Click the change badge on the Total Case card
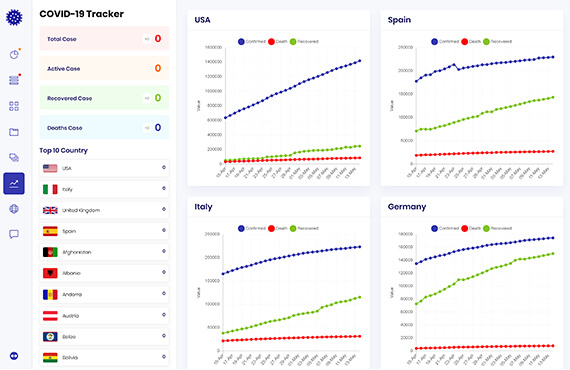Image resolution: width=570 pixels, height=370 pixels. pos(146,39)
